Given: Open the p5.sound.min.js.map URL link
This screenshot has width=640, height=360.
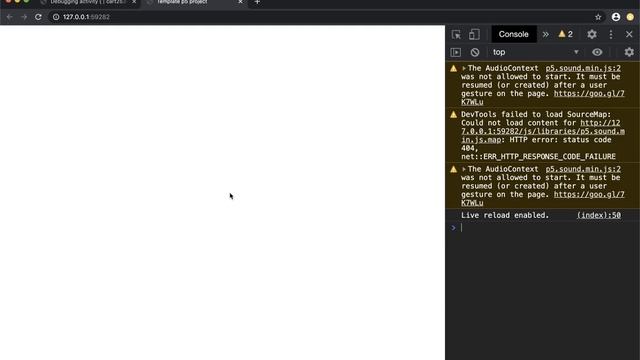Looking at the screenshot, I should tap(543, 131).
